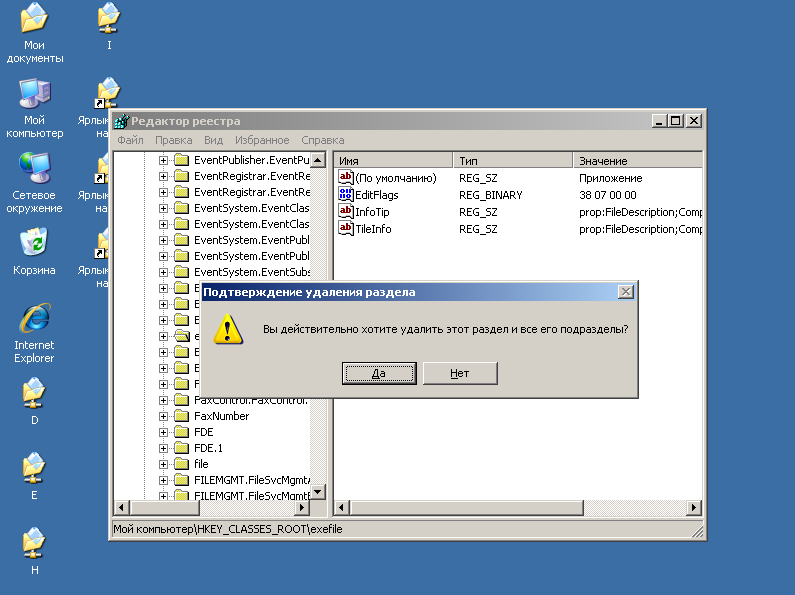Open the Избранное menu

263,140
